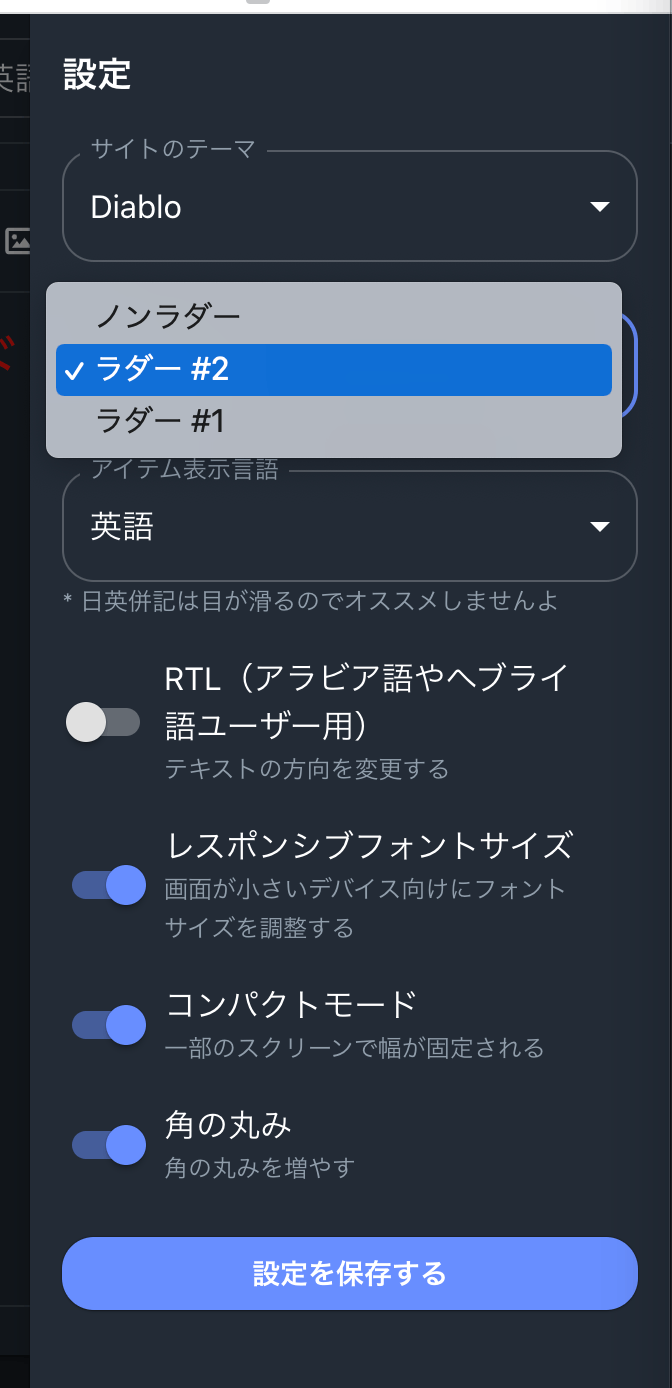The image size is (672, 1388).
Task: Disable the レスポンシブフォントサイズ toggle
Action: pyautogui.click(x=107, y=885)
